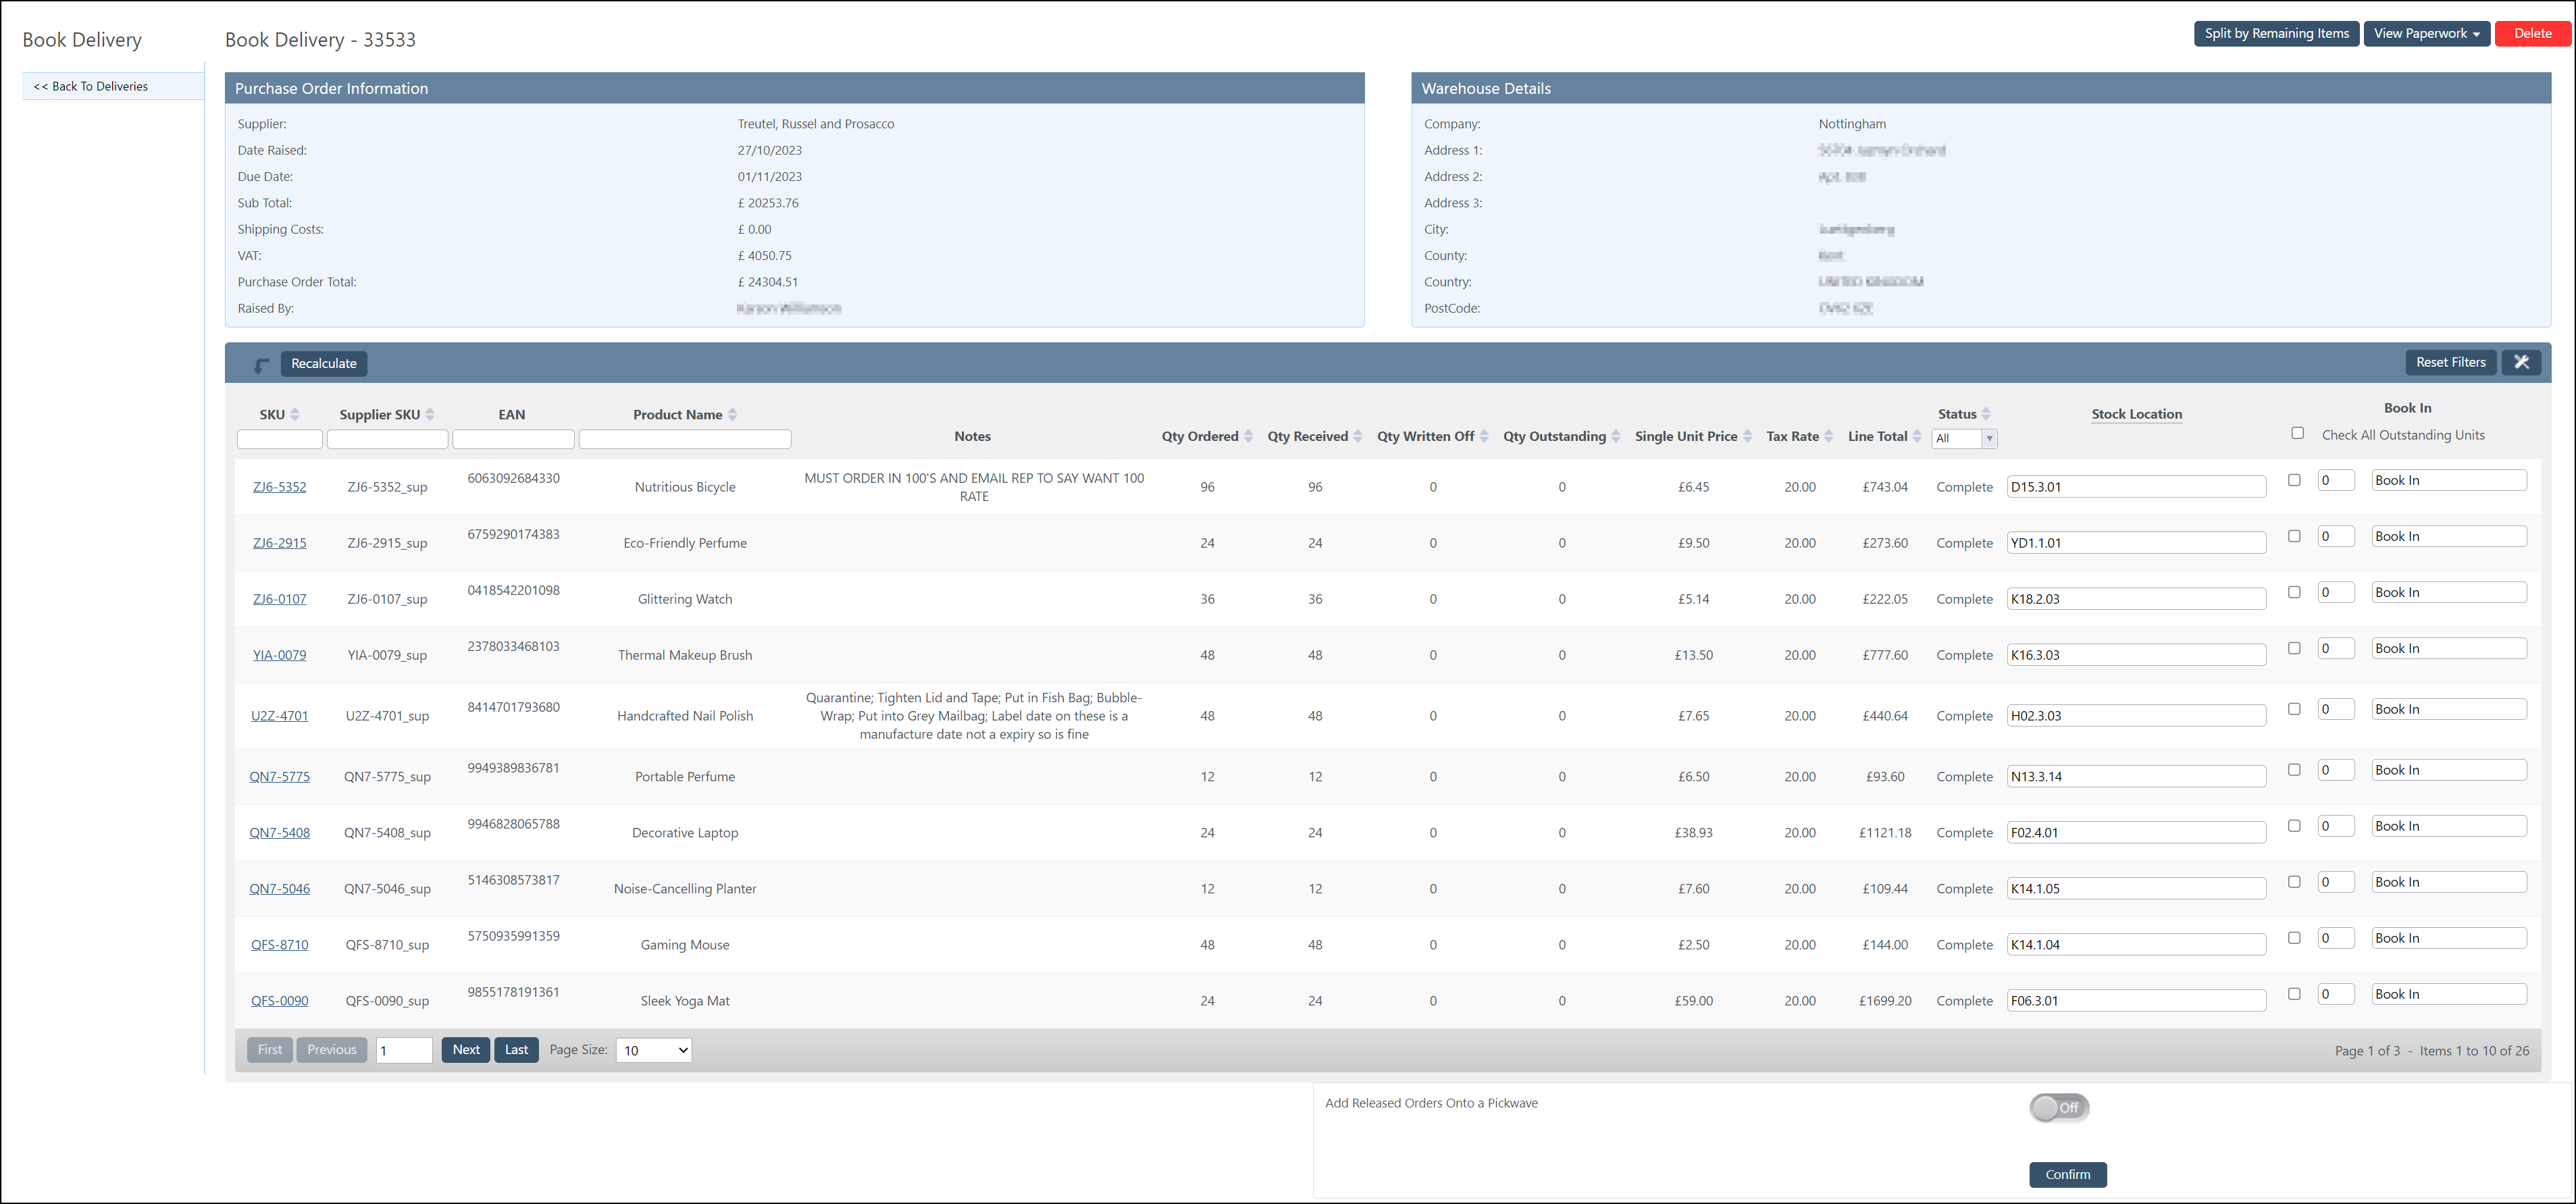Sort by Qty Ordered column arrows

click(1248, 436)
